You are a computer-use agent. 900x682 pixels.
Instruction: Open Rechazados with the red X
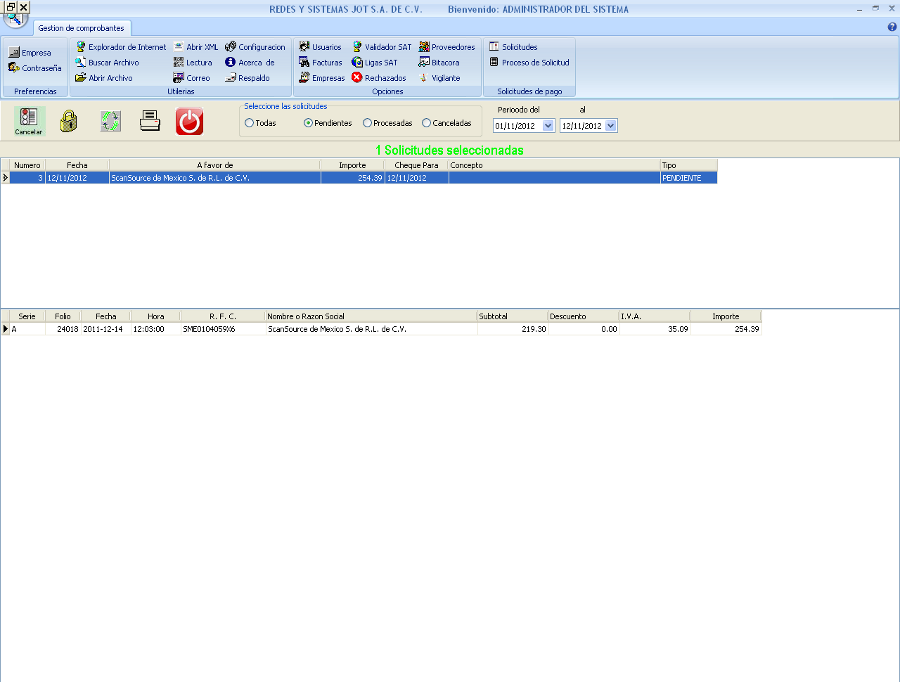coord(378,77)
